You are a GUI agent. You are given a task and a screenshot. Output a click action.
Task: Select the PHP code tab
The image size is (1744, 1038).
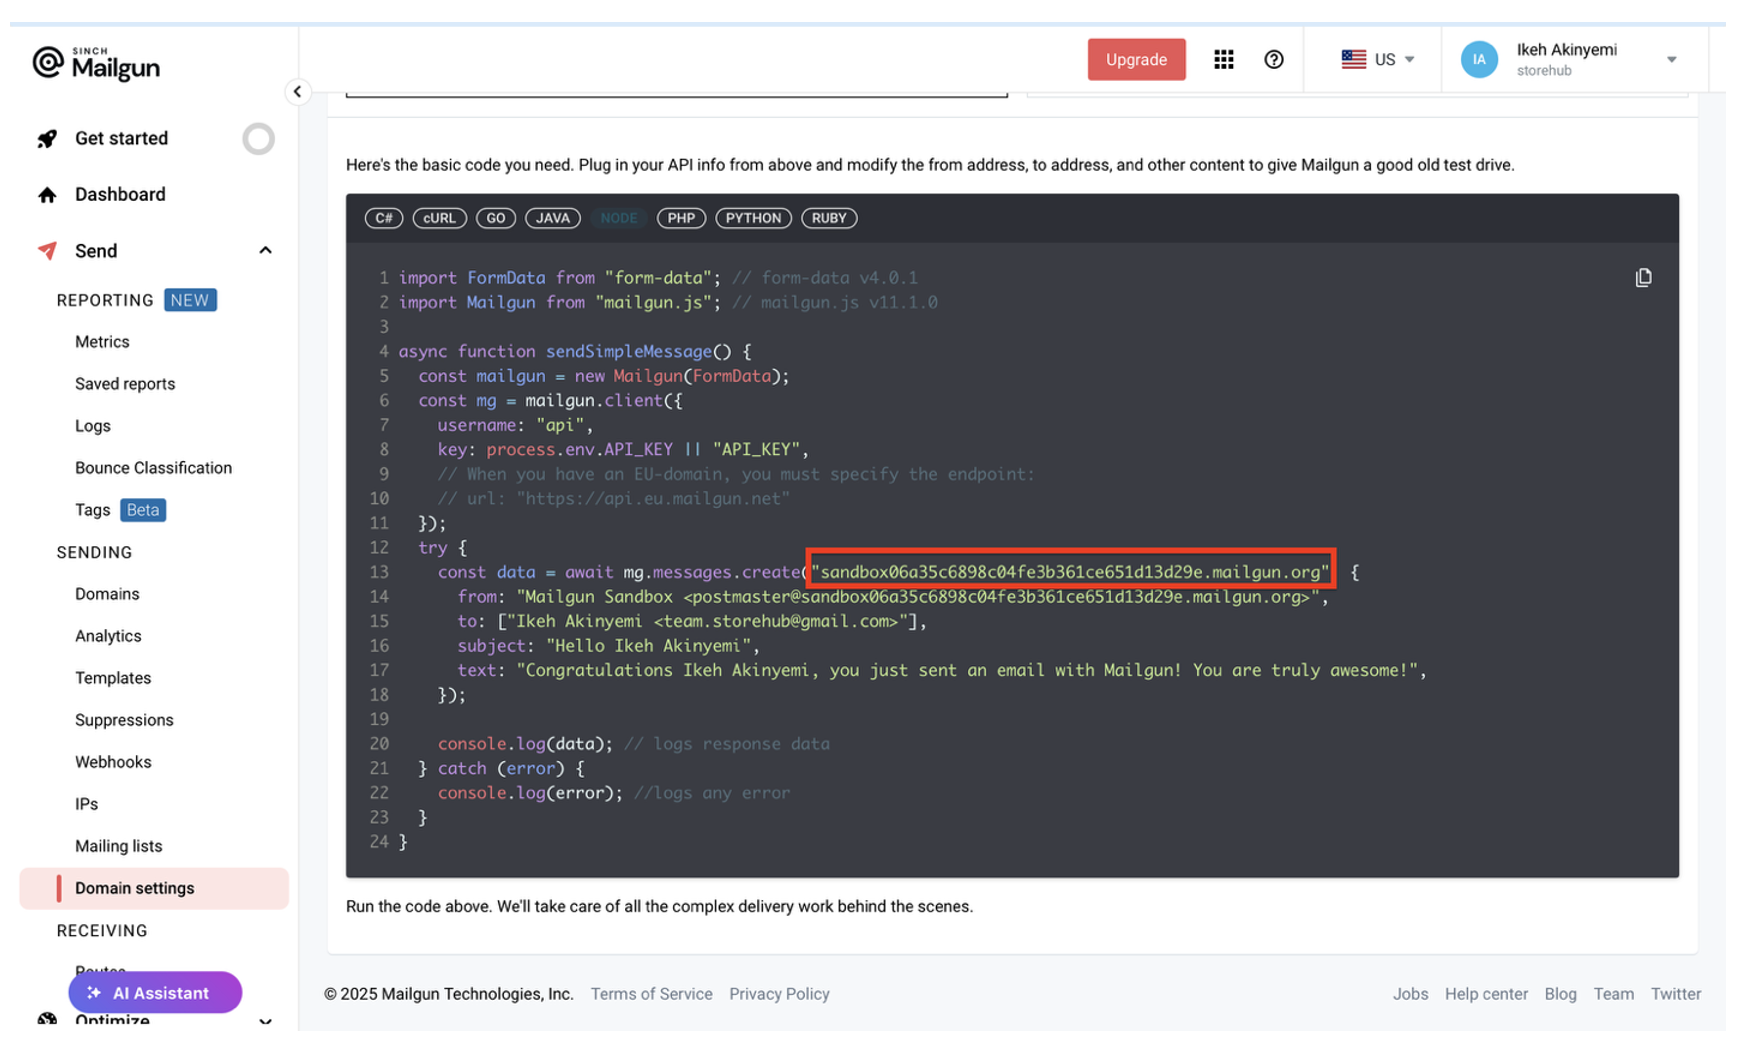point(681,218)
